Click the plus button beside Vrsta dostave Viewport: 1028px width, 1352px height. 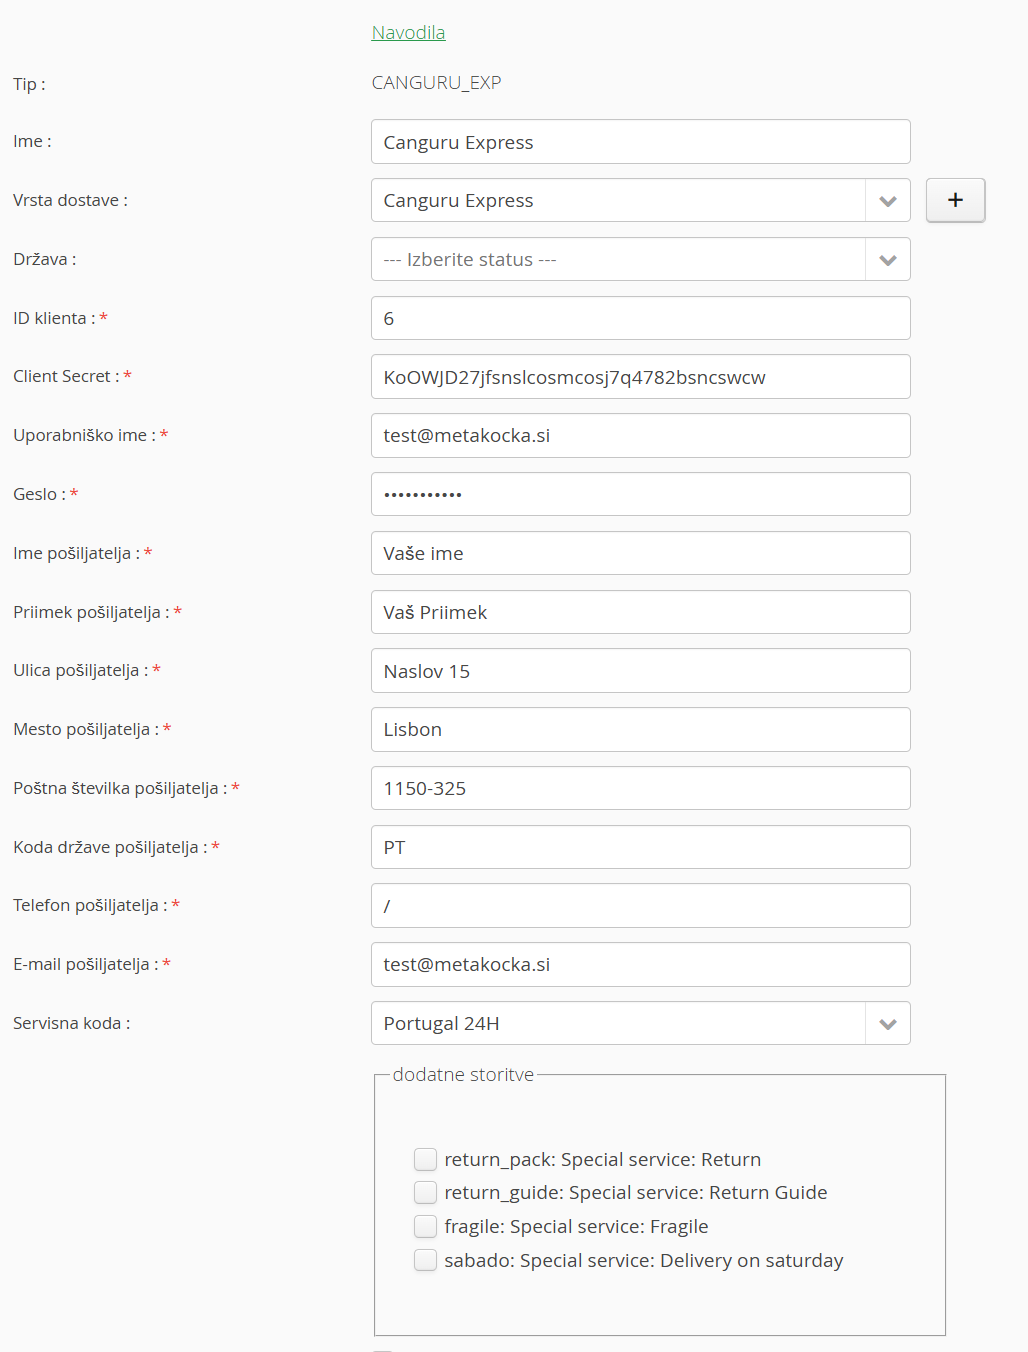(955, 200)
